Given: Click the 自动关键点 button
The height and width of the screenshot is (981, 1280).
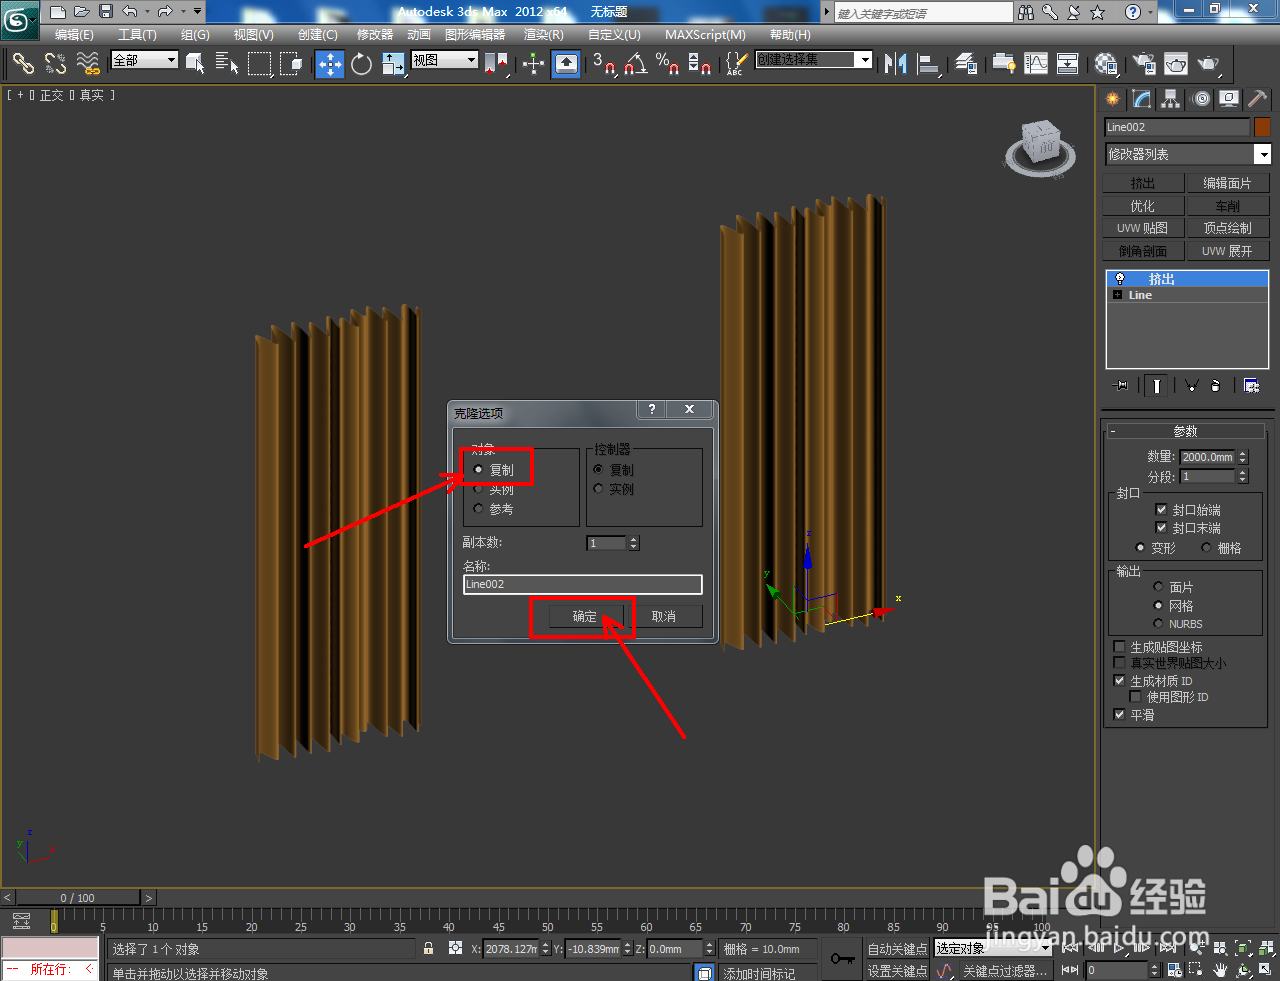Looking at the screenshot, I should tap(897, 949).
